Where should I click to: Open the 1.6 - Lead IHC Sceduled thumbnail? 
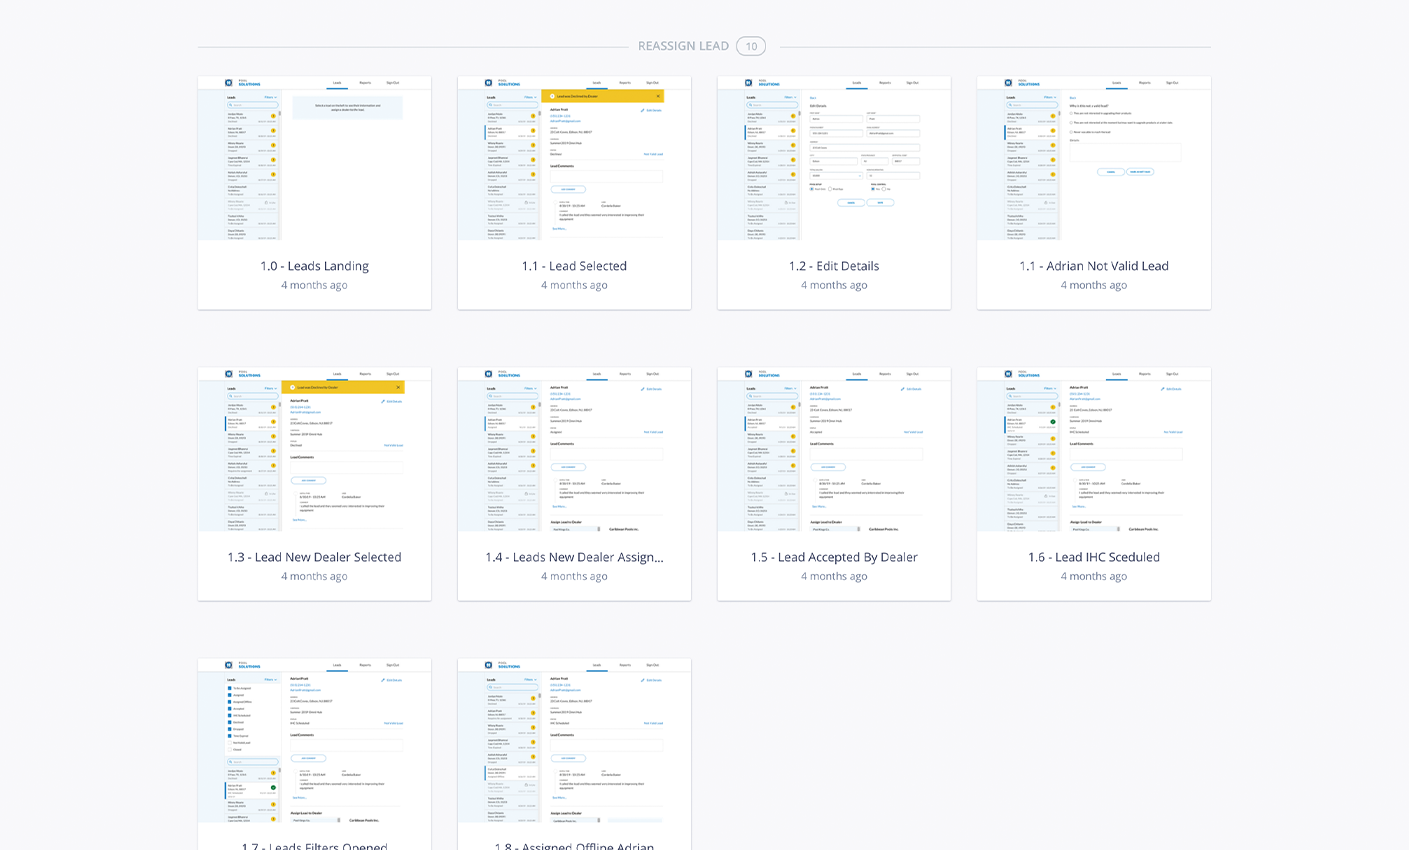pyautogui.click(x=1094, y=450)
